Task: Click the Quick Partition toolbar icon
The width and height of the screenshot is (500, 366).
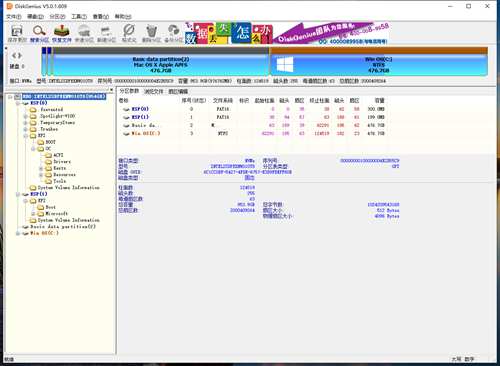Action: click(x=84, y=34)
